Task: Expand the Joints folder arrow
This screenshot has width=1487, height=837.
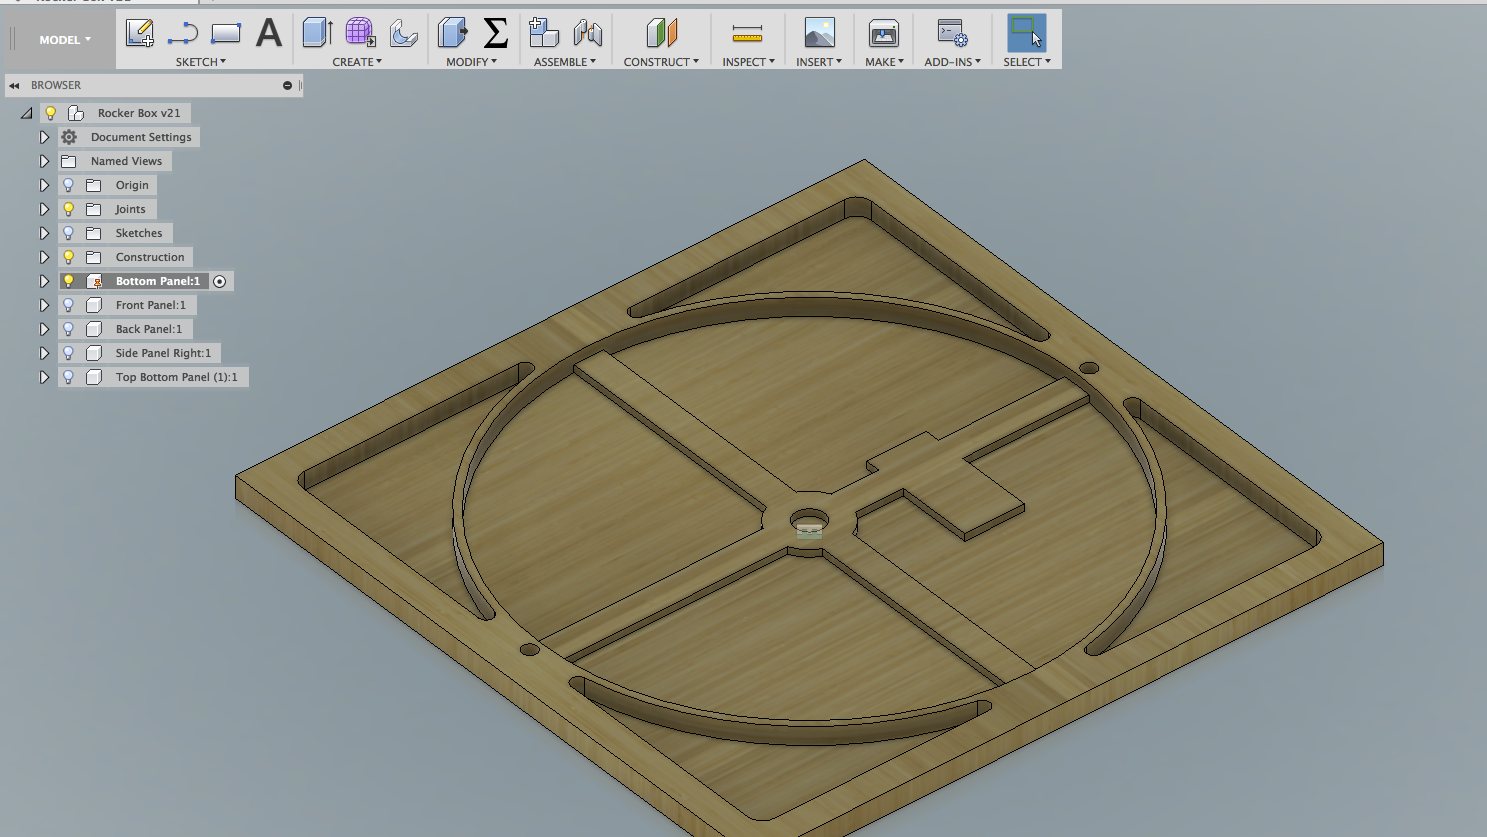Action: tap(44, 209)
